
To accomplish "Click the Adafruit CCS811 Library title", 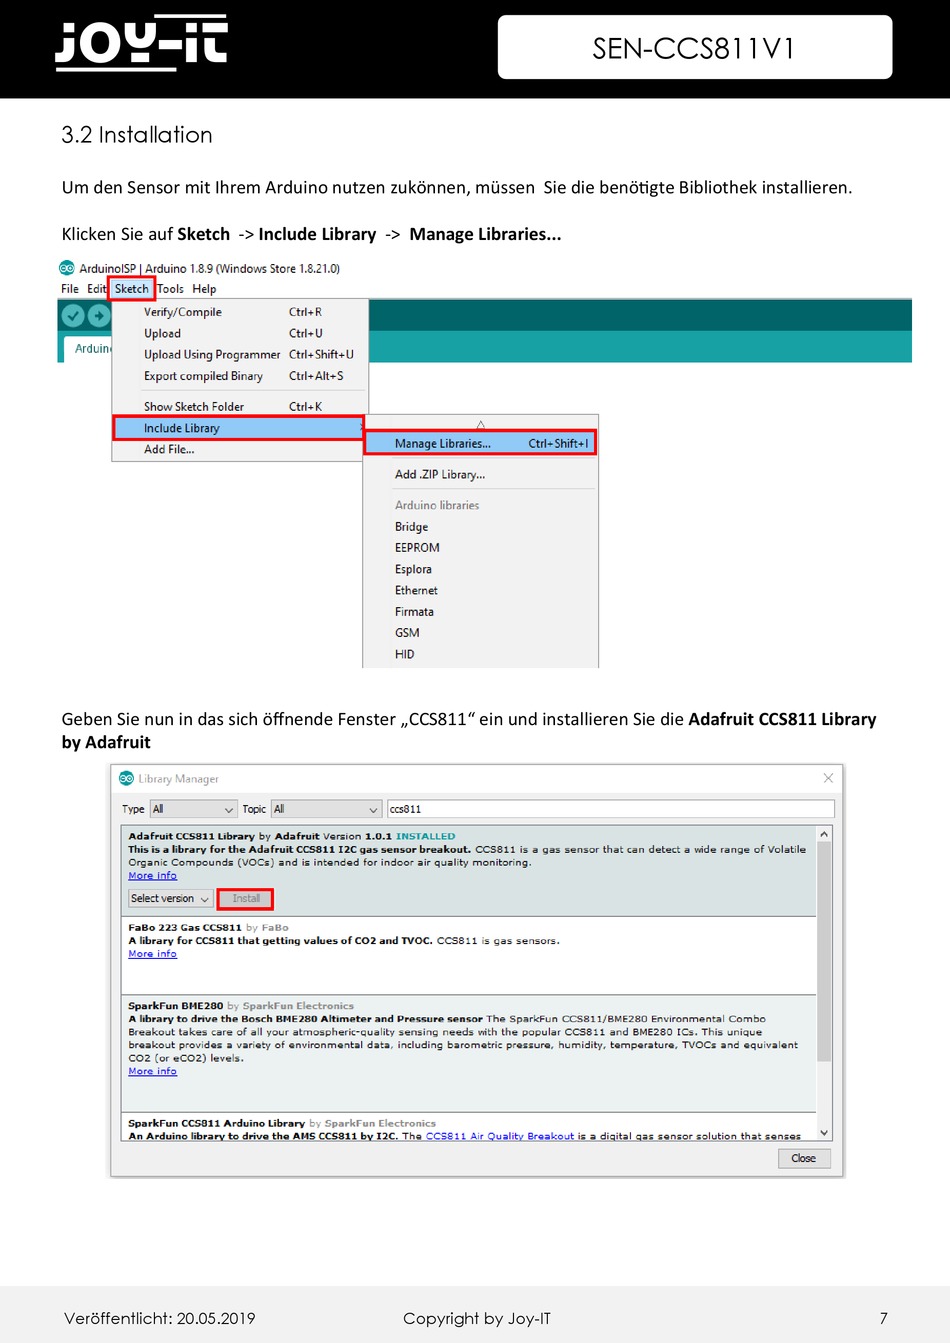I will click(x=191, y=836).
